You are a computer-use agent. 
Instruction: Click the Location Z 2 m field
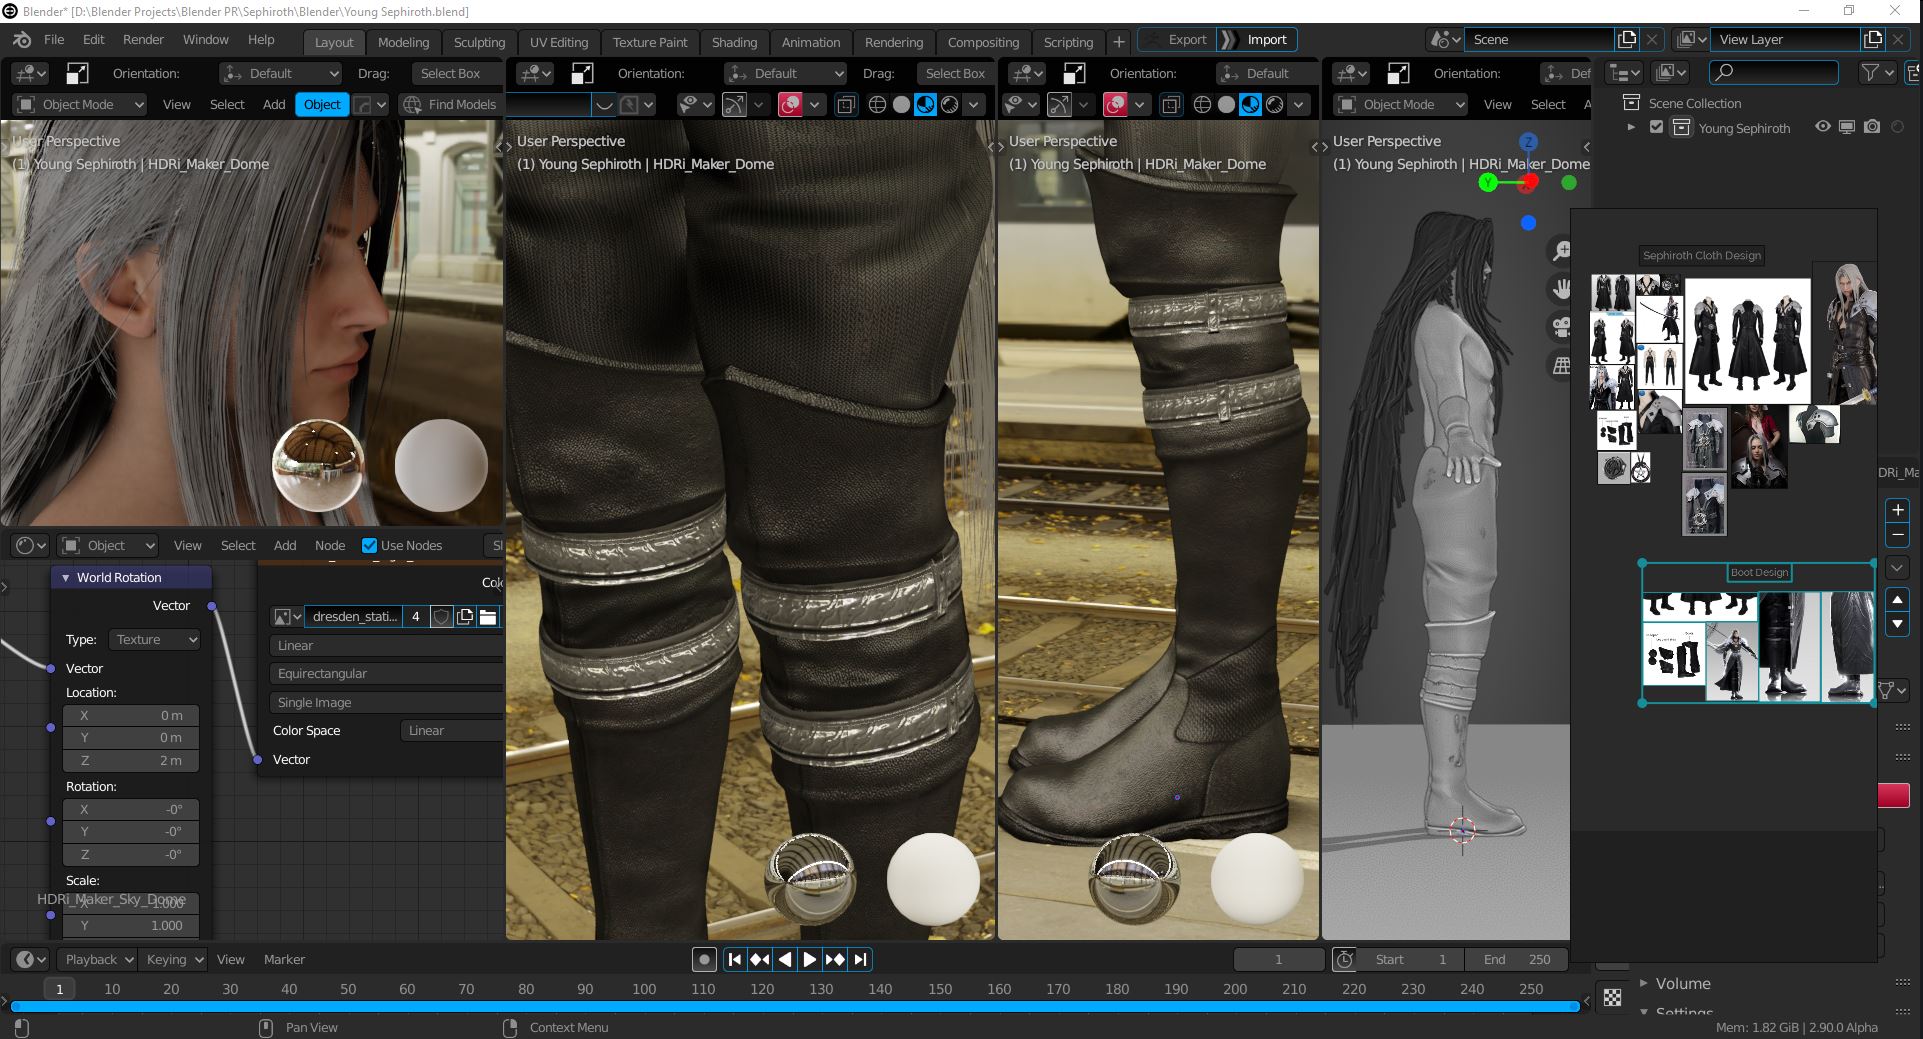click(x=131, y=760)
